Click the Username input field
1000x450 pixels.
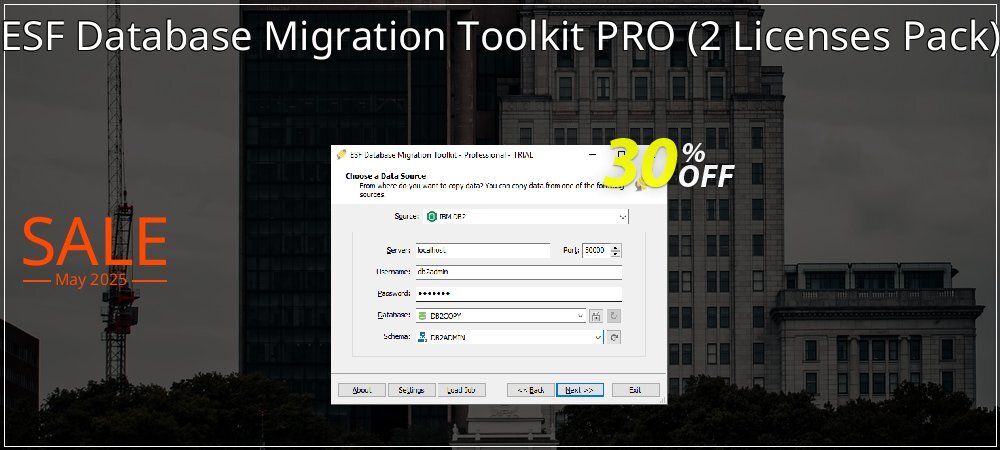(518, 272)
